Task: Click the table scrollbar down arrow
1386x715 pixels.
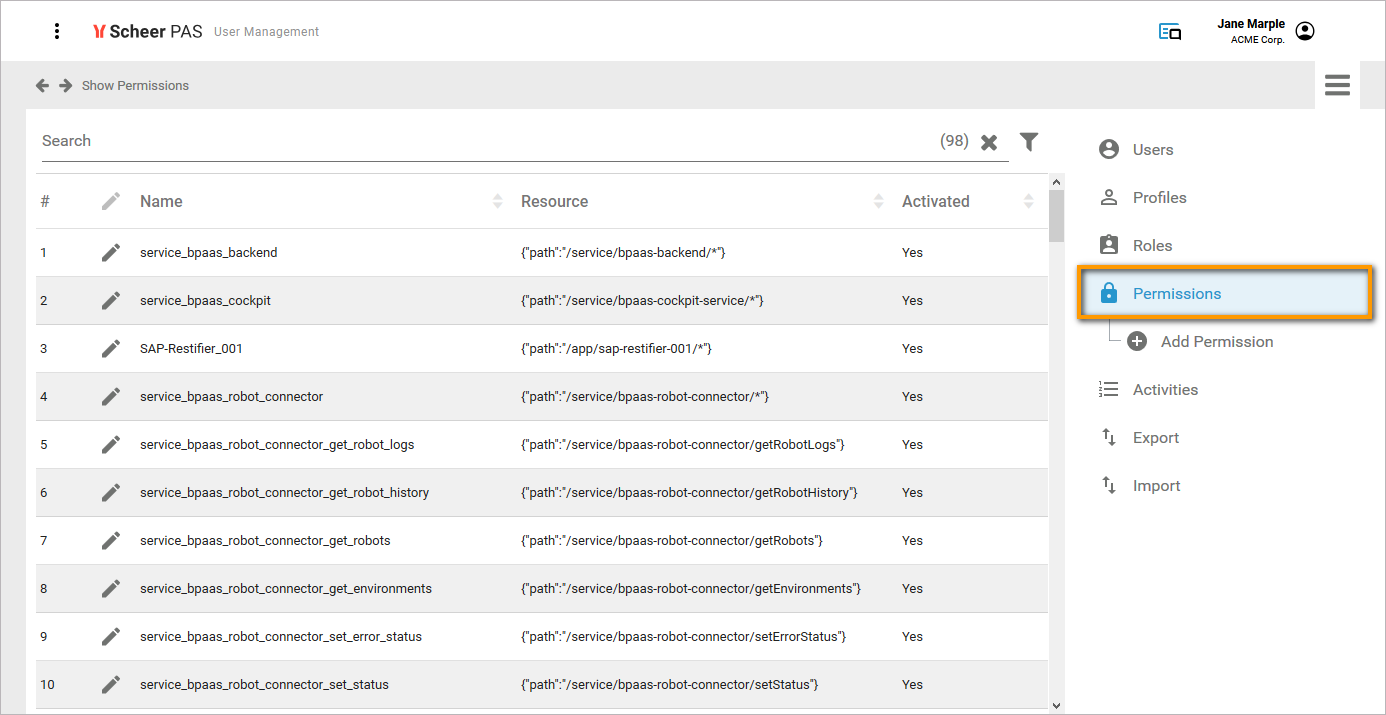Action: click(x=1056, y=705)
